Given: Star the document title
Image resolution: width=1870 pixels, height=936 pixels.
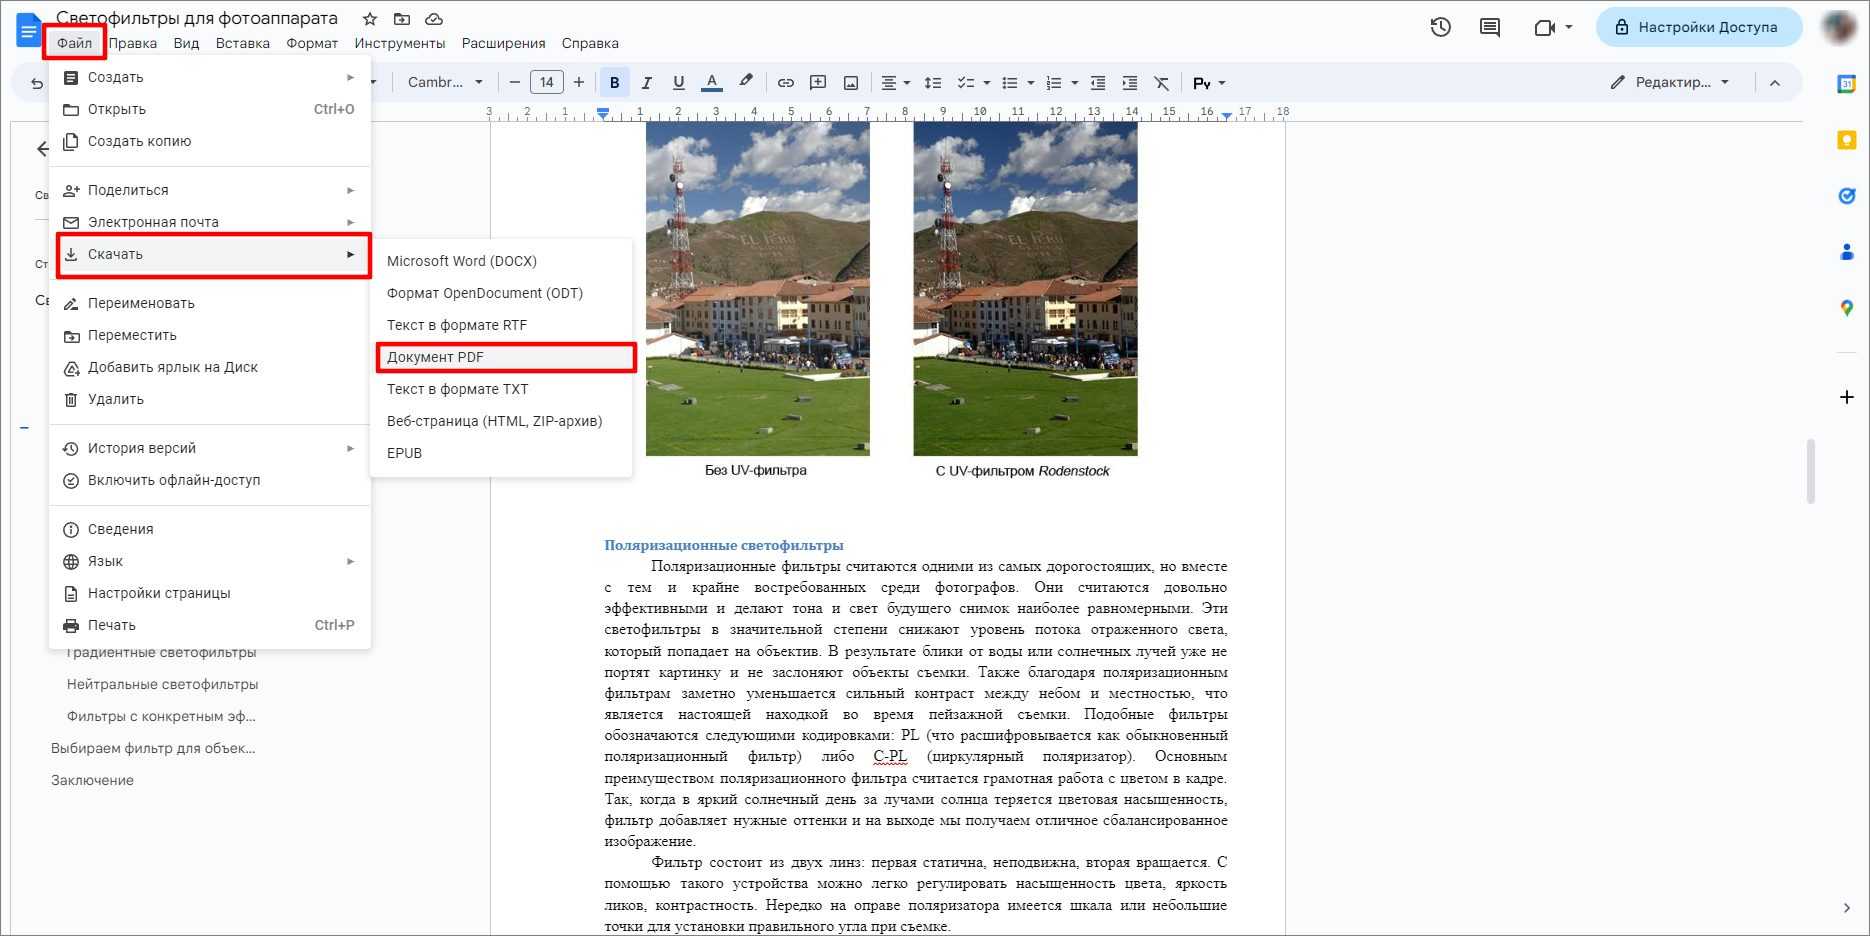Looking at the screenshot, I should click(x=369, y=19).
